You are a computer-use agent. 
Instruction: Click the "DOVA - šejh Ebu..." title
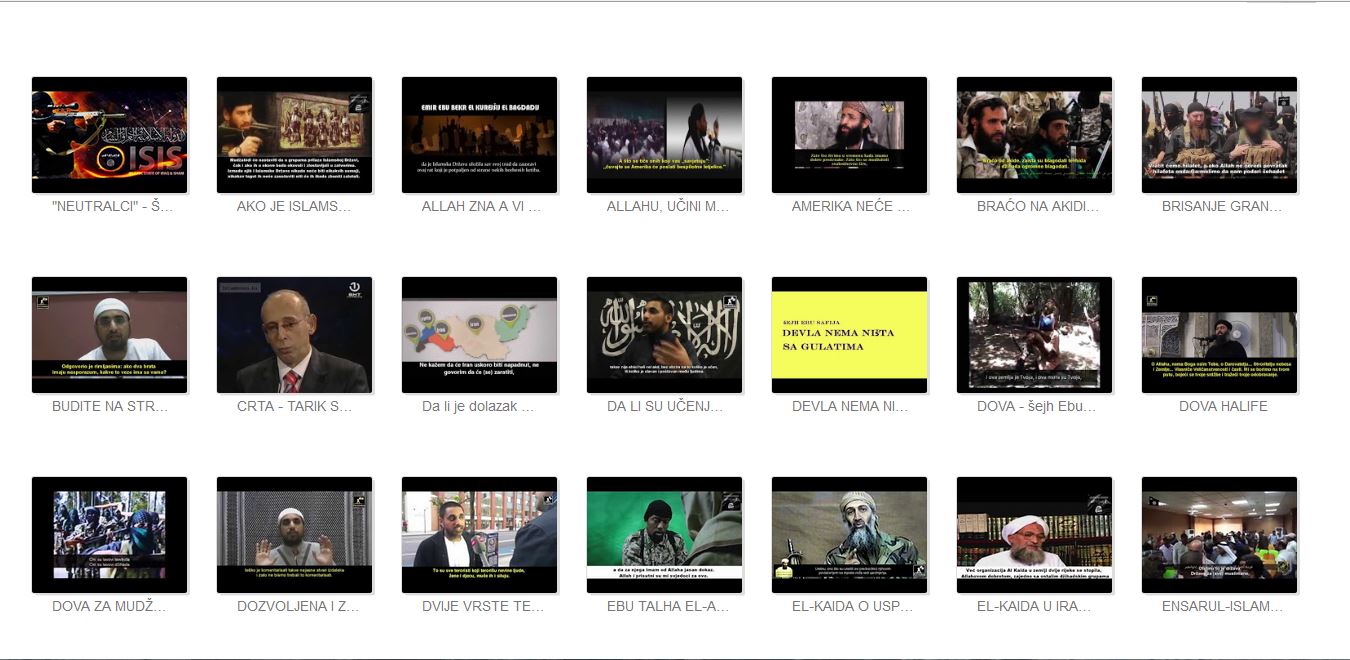click(1034, 407)
